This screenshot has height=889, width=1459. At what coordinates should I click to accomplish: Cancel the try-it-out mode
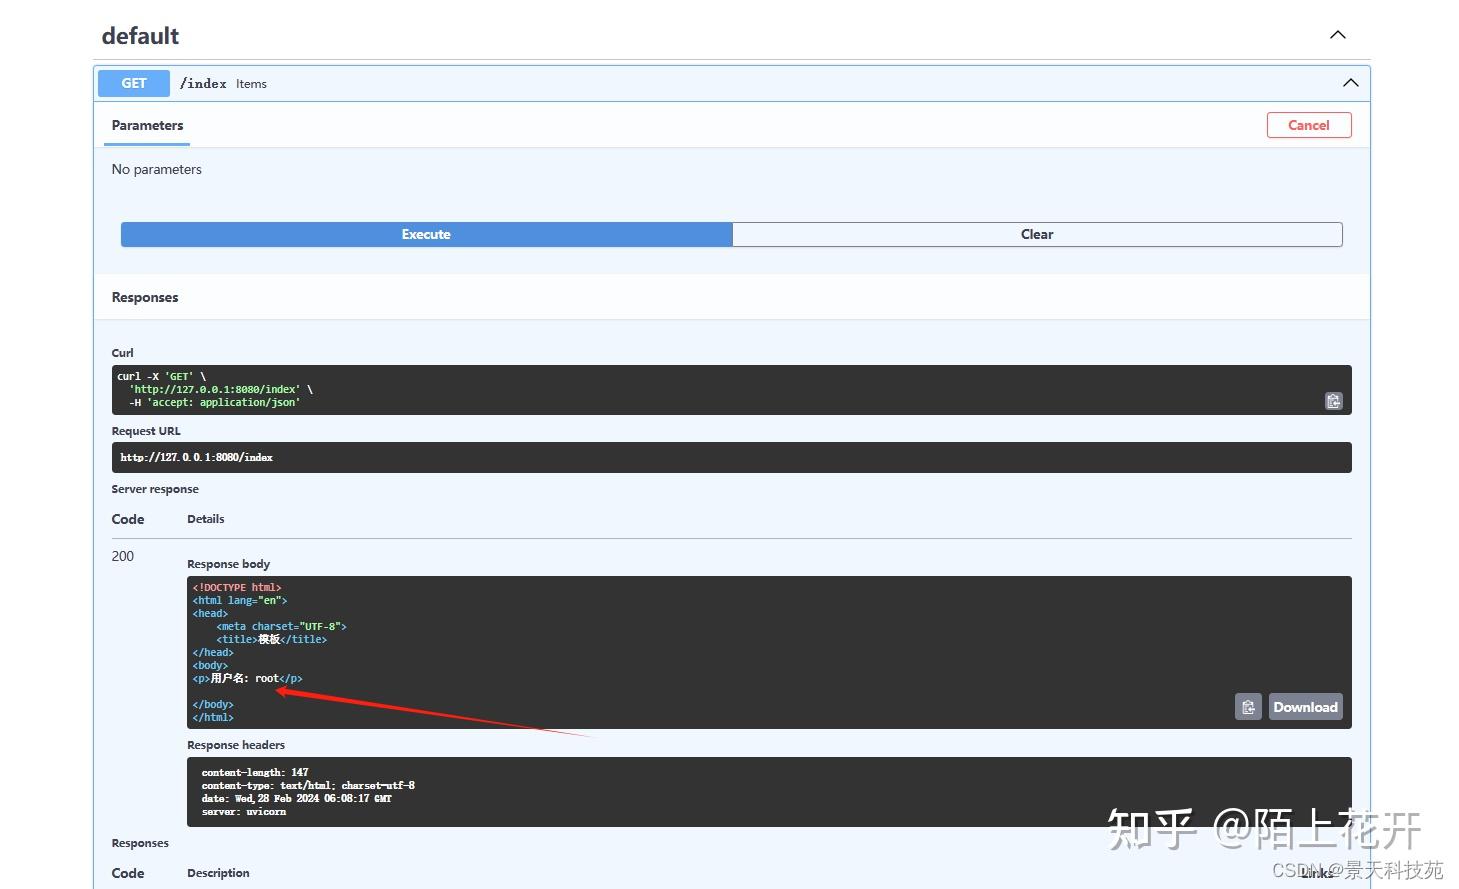click(x=1308, y=125)
